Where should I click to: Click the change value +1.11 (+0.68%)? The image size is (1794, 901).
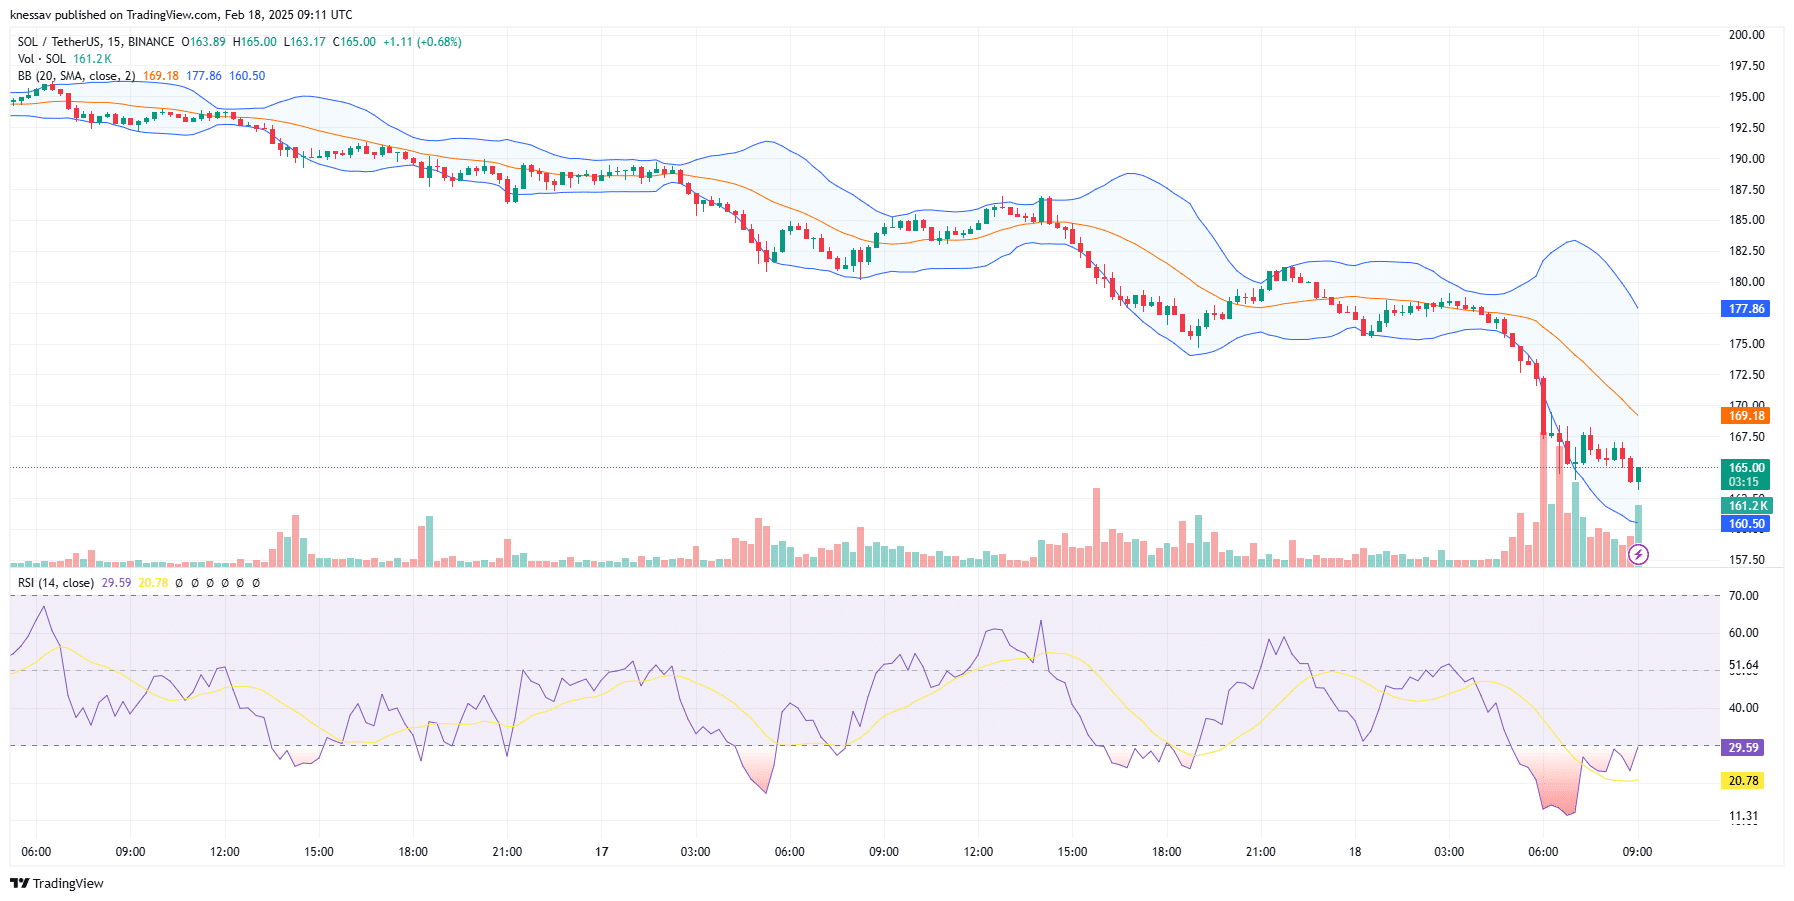tap(422, 42)
